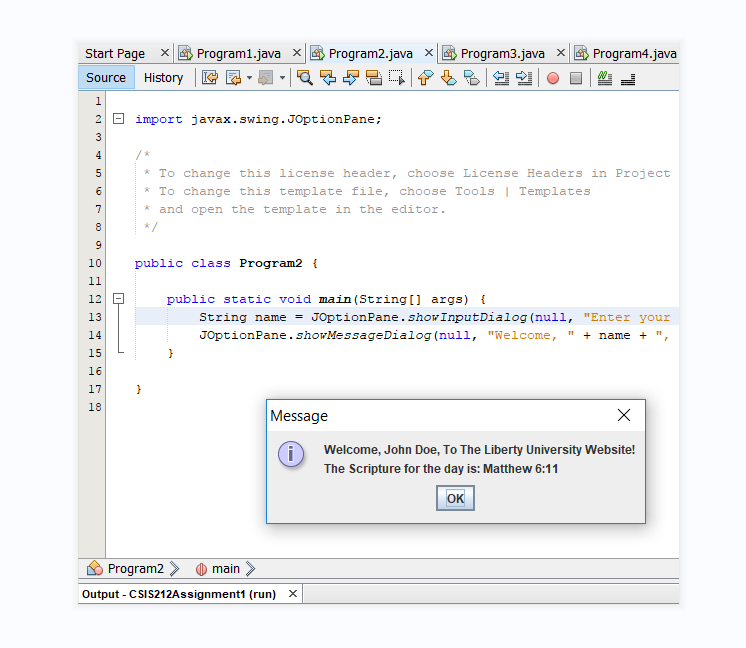Click Stop Macro Recording square icon
Viewport: 746px width, 648px height.
[576, 78]
